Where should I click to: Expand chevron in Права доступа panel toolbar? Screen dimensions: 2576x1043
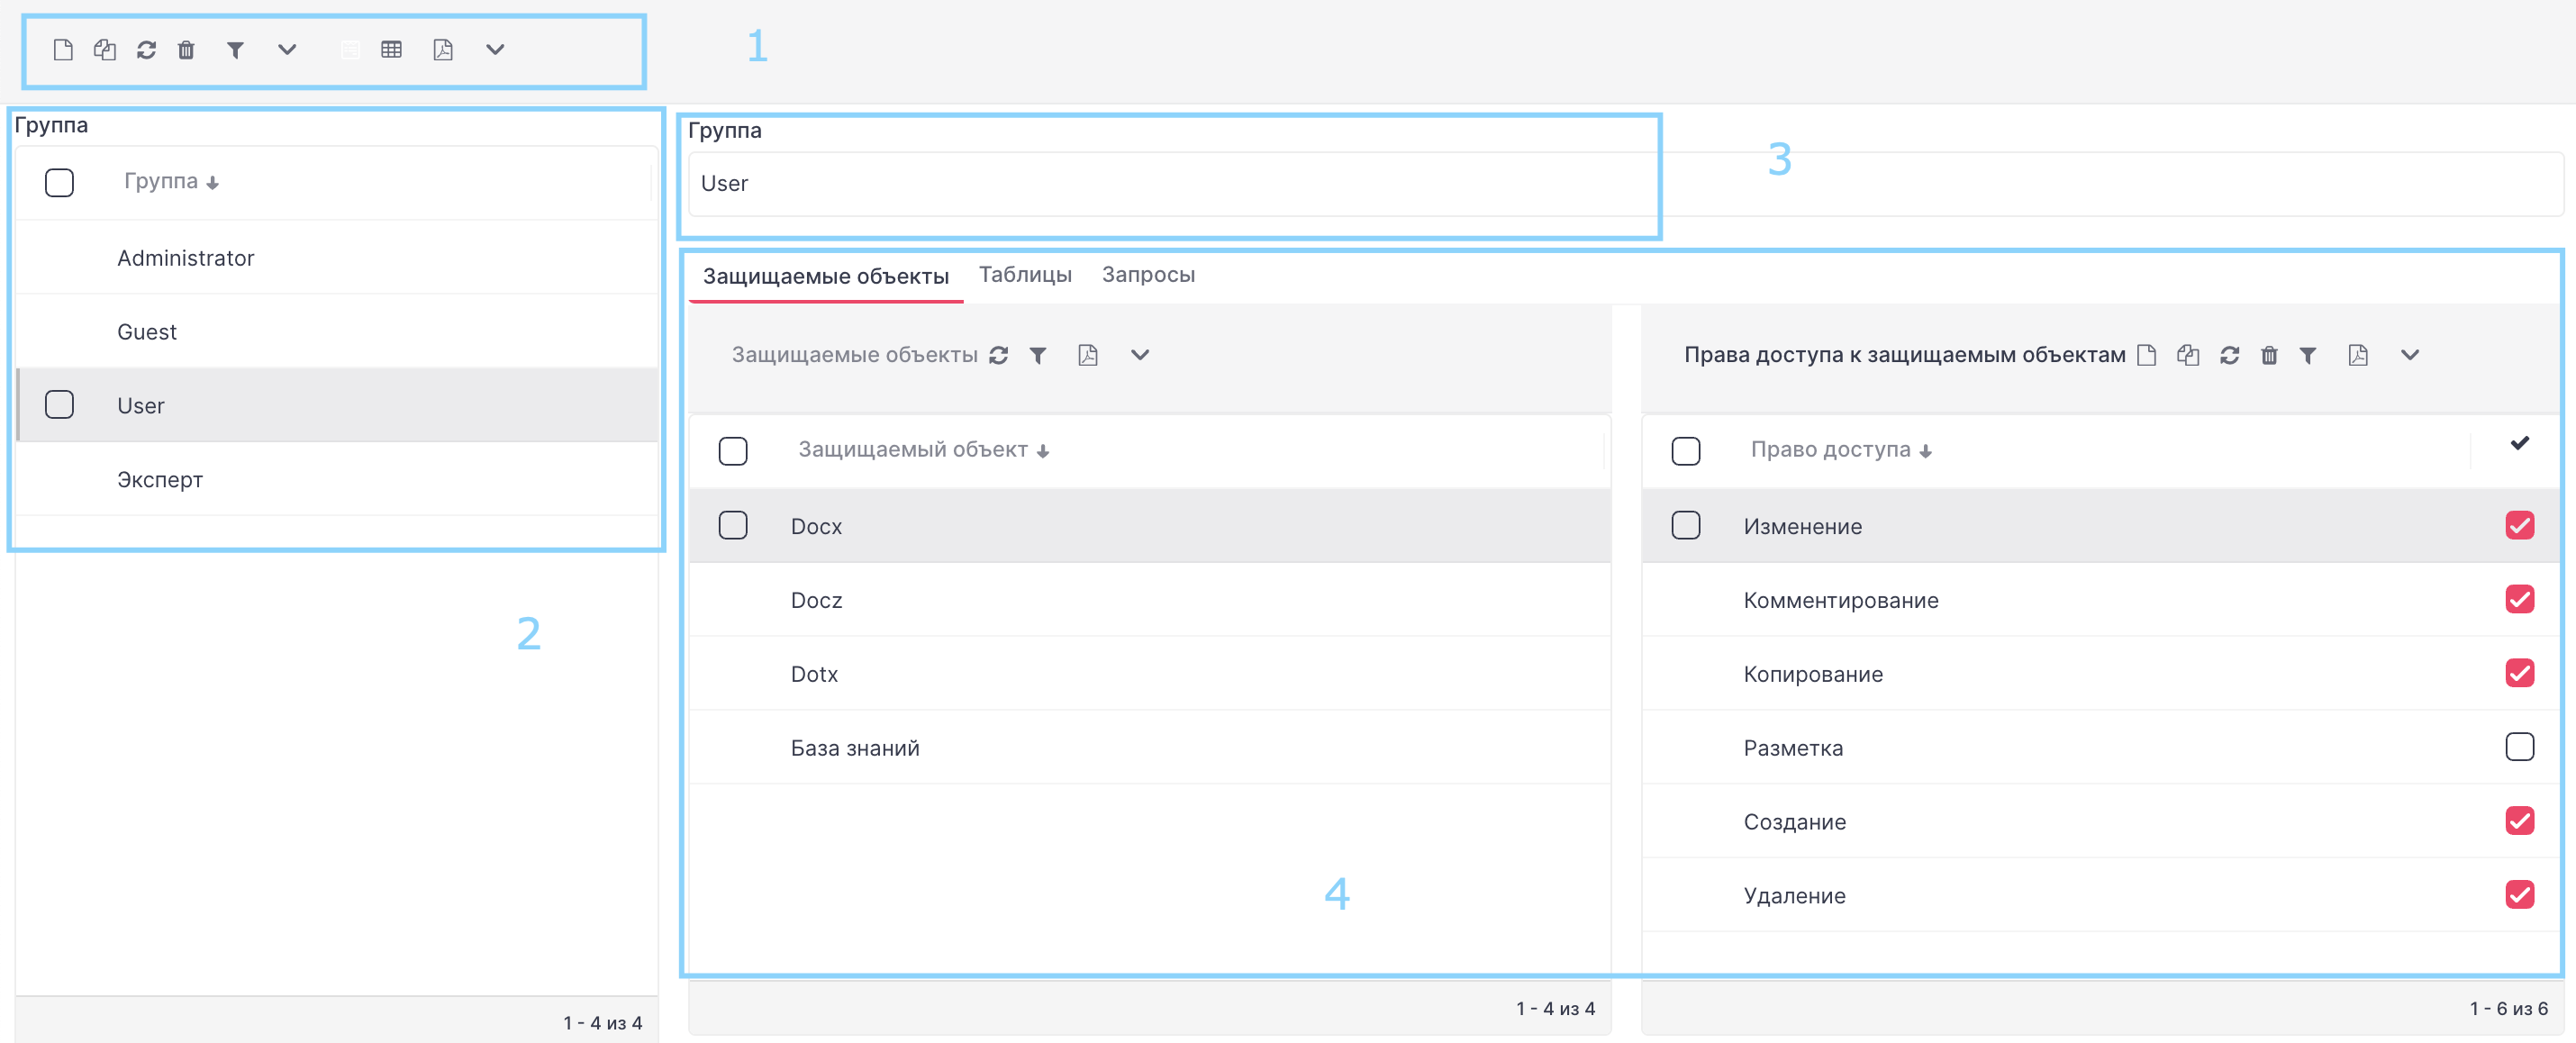tap(2410, 355)
